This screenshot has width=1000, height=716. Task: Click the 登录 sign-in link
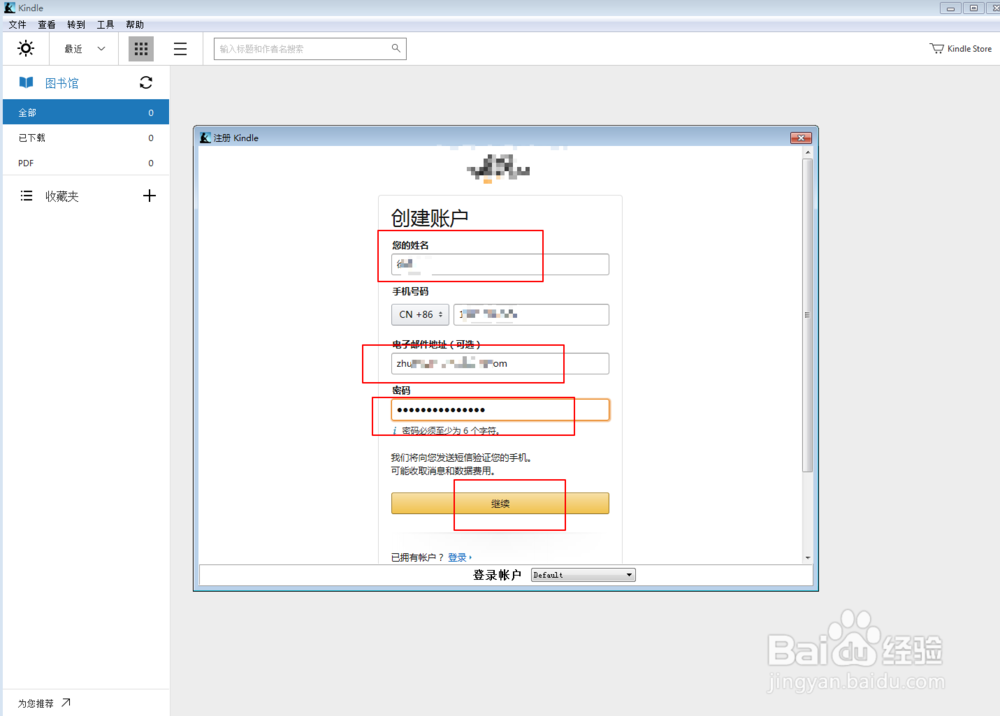457,557
